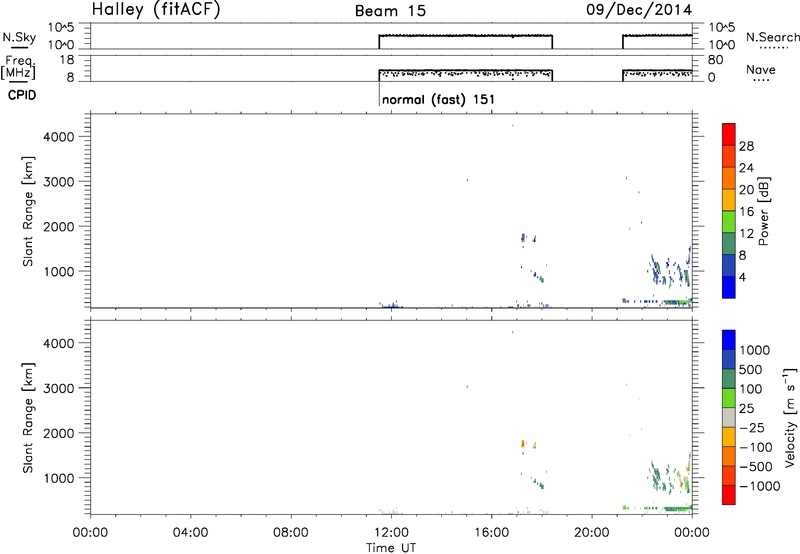Click the top blue Velocity colorbar segment
Viewport: 800px width, 554px height.
(729, 340)
